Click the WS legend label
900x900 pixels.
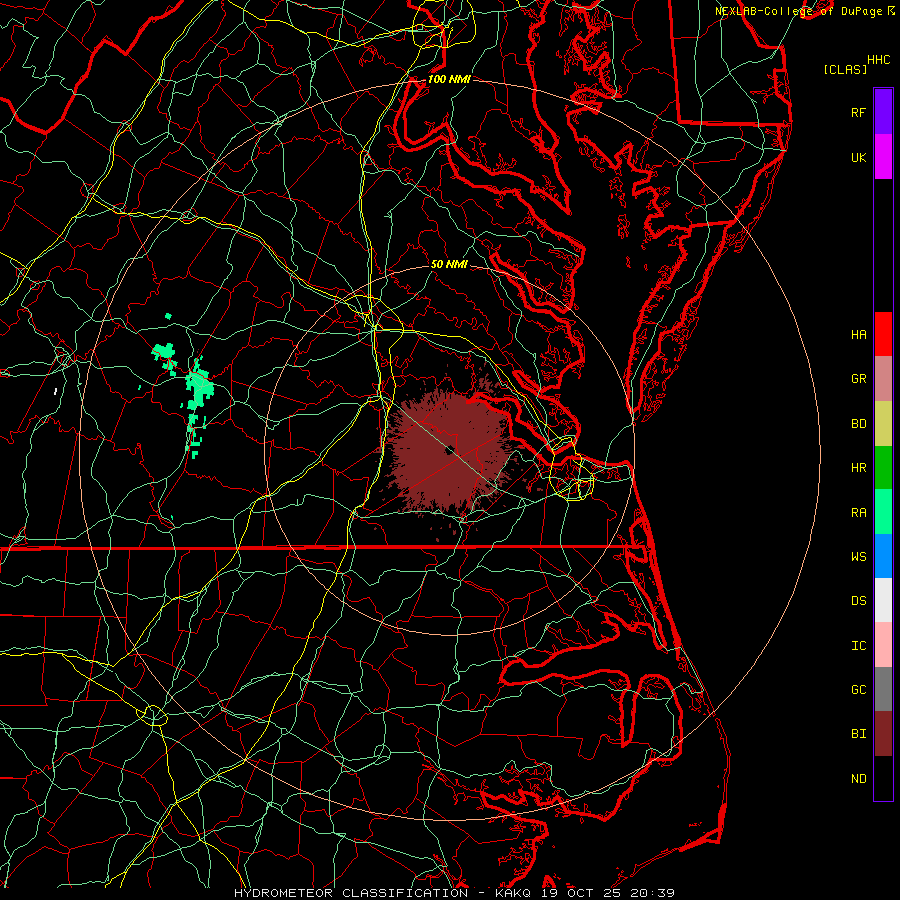tap(858, 557)
